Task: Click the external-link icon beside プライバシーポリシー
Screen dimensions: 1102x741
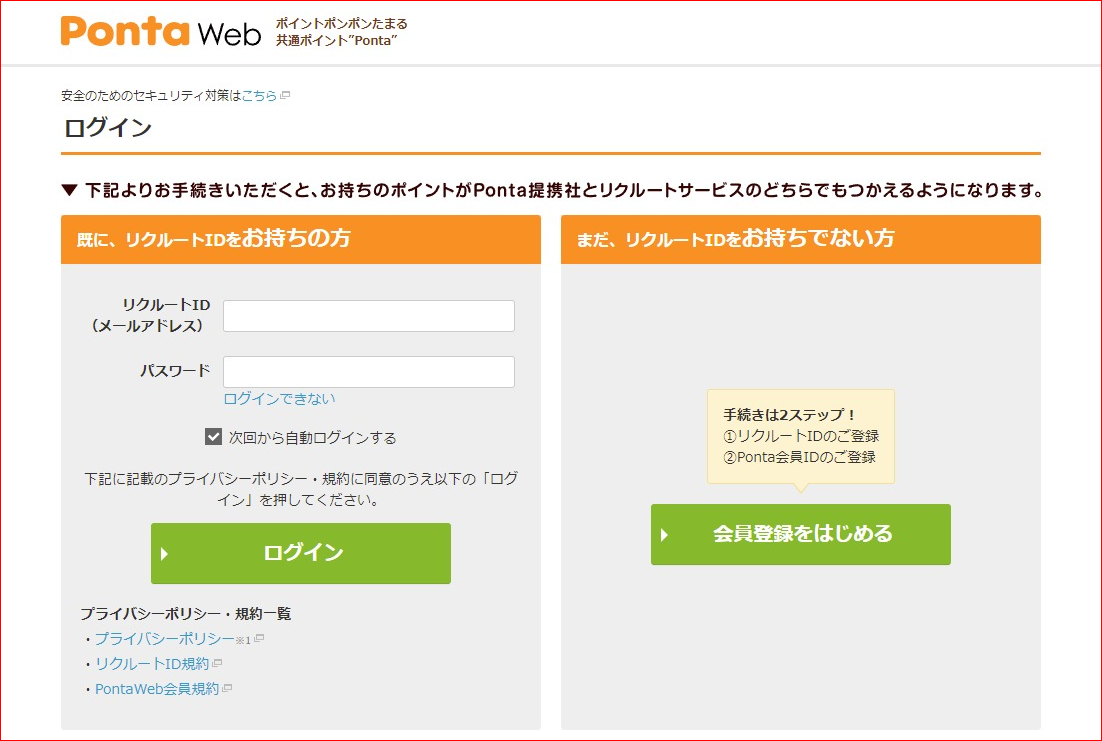Action: pos(258,640)
